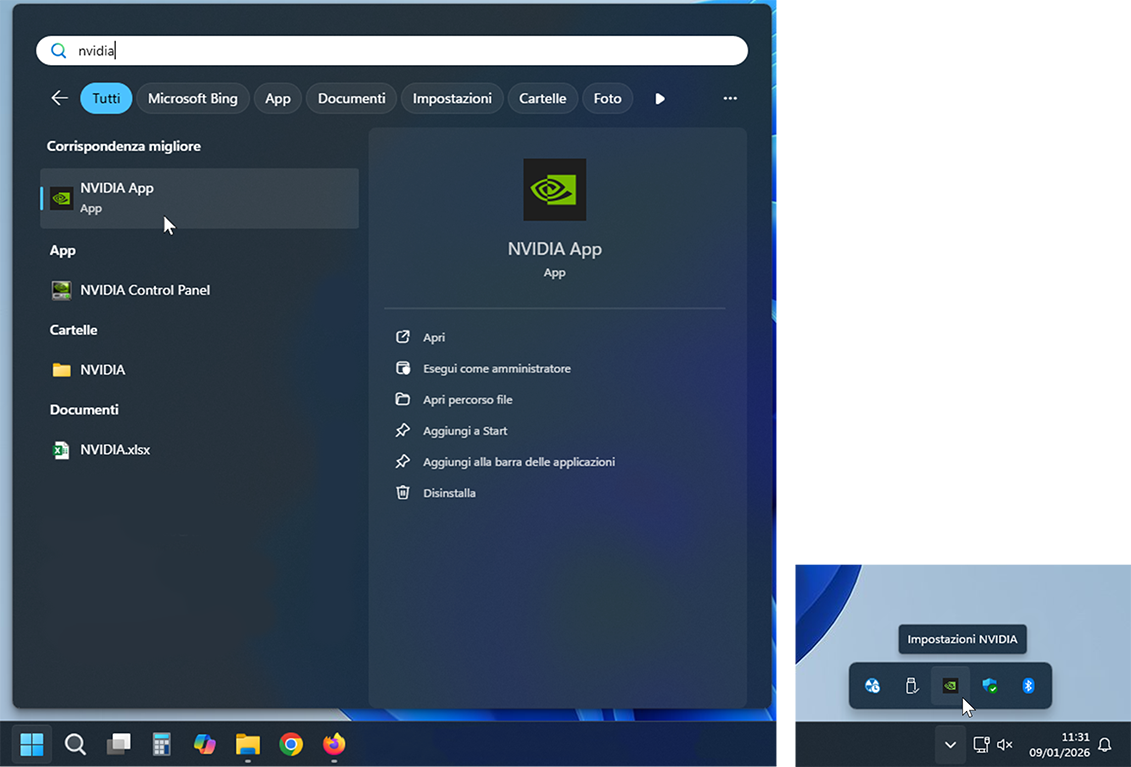Image resolution: width=1131 pixels, height=767 pixels.
Task: Click the Bluetooth tray icon
Action: pyautogui.click(x=1029, y=685)
